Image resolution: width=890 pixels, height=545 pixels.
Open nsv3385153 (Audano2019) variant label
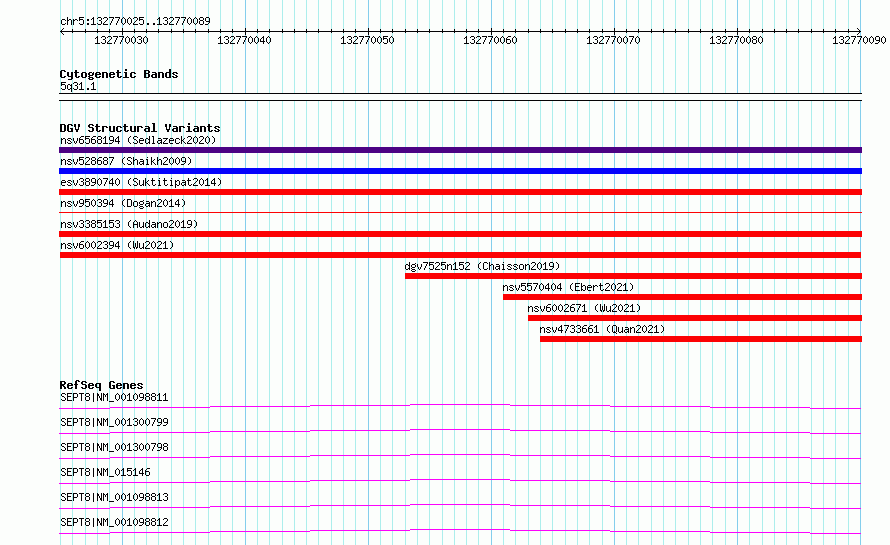click(129, 224)
